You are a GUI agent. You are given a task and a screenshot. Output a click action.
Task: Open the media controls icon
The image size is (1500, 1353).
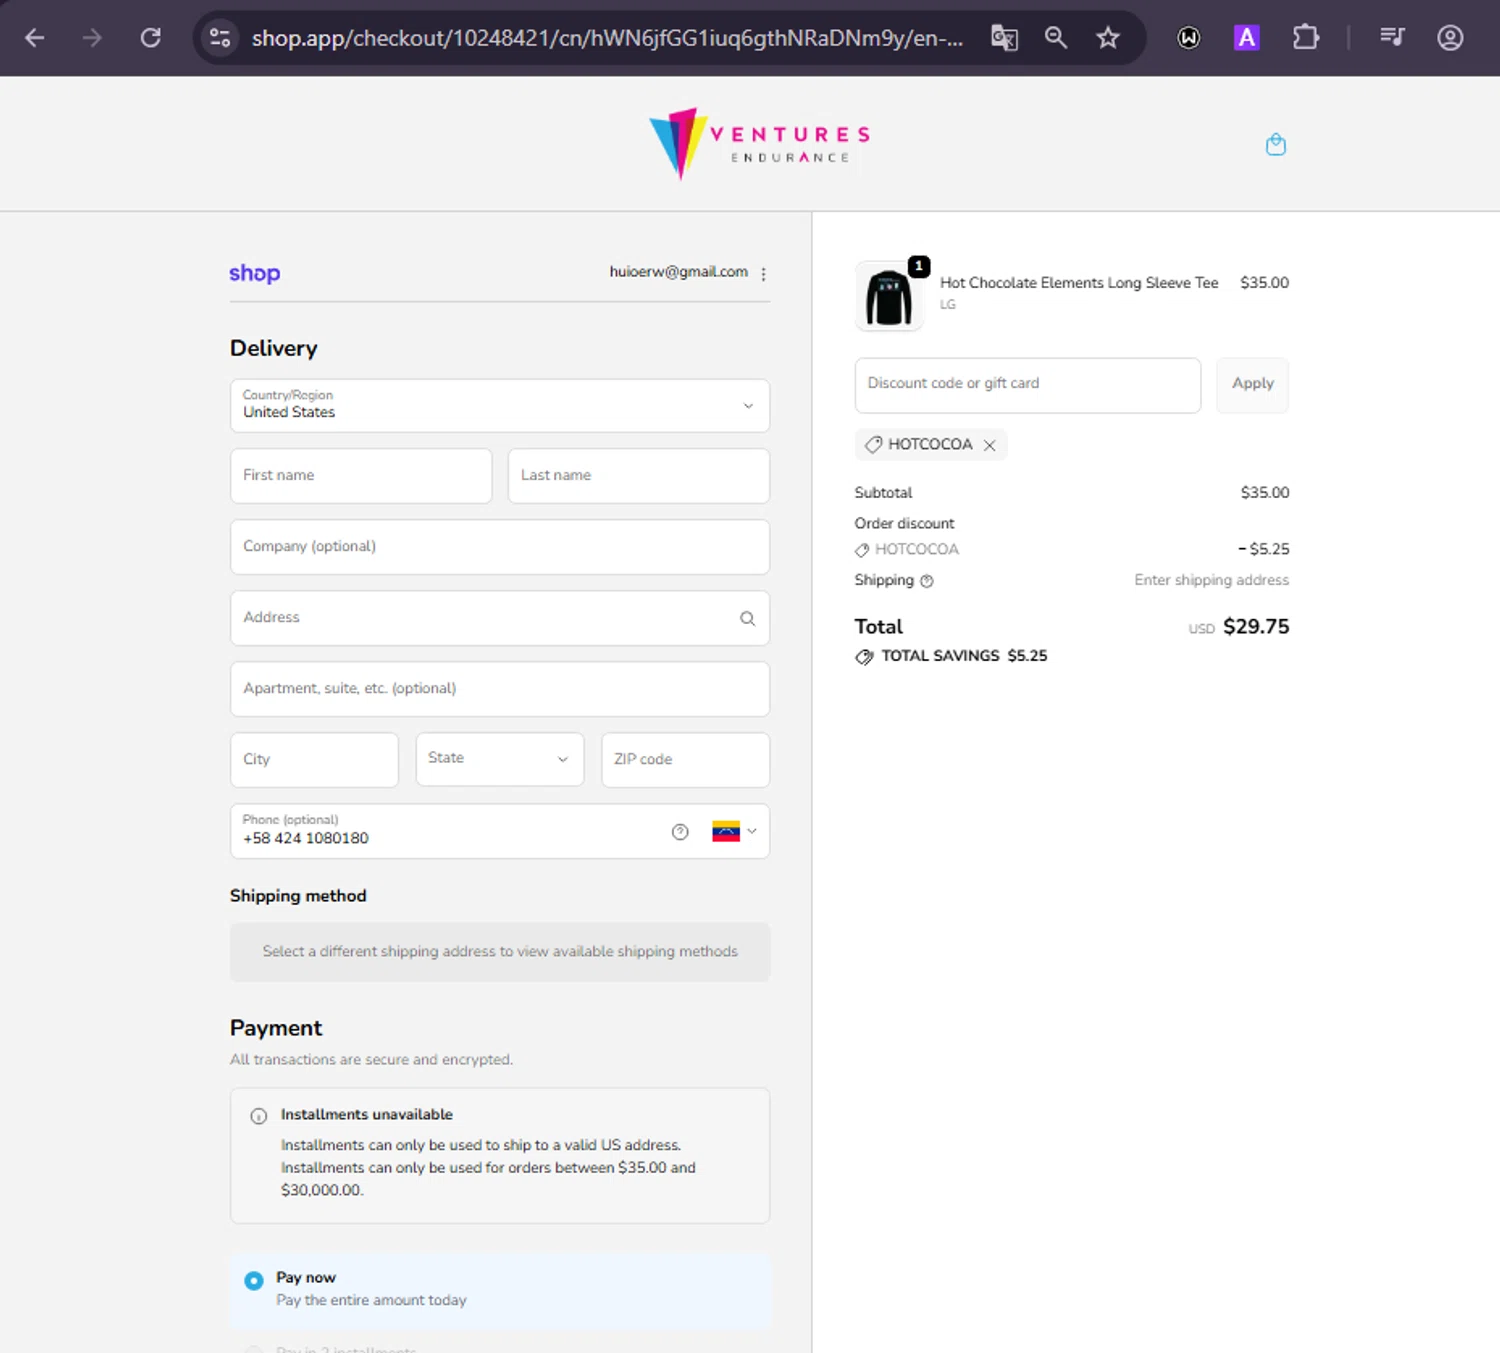(x=1392, y=38)
